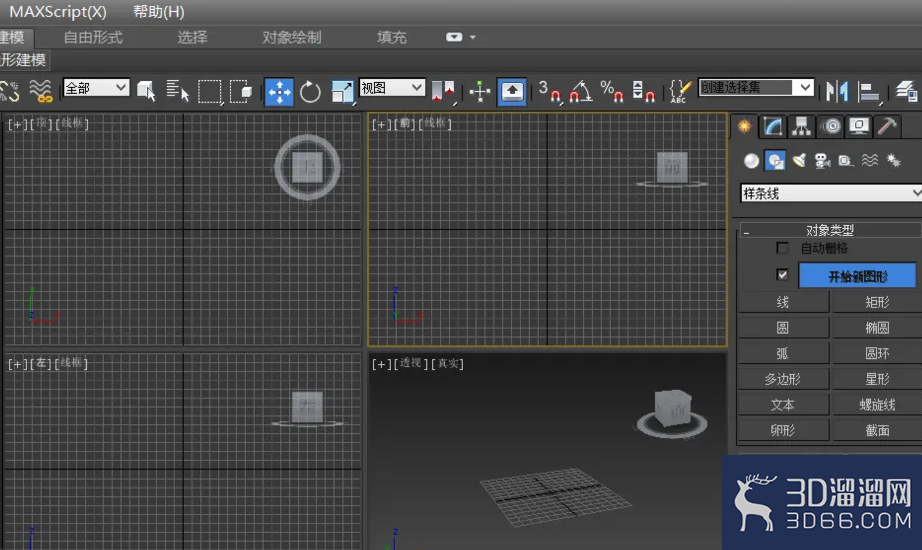
Task: Activate the Select and Scale tool
Action: [342, 92]
